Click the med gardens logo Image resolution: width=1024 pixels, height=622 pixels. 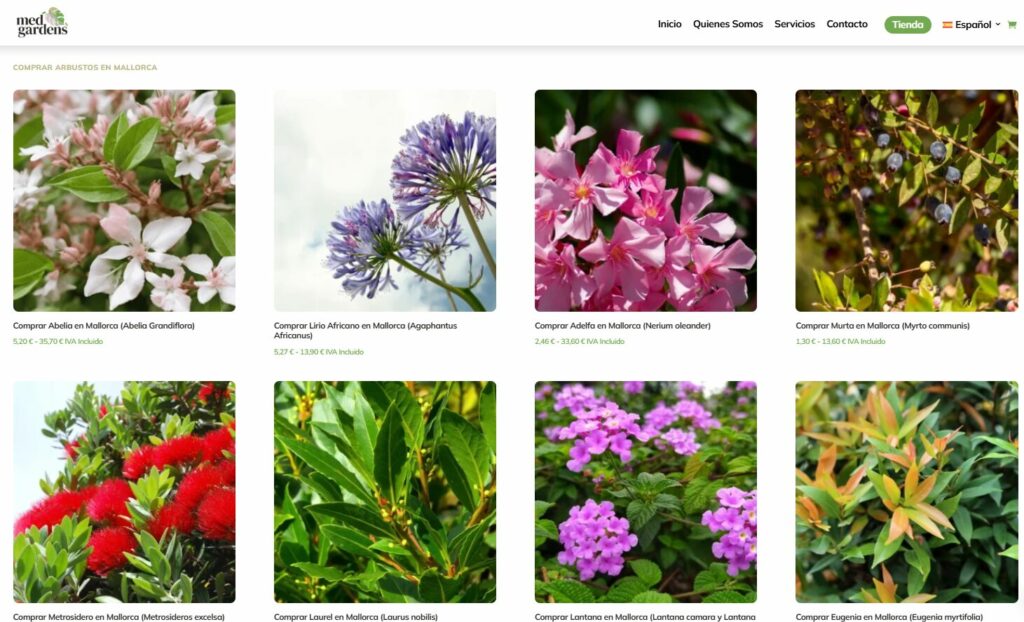click(42, 22)
